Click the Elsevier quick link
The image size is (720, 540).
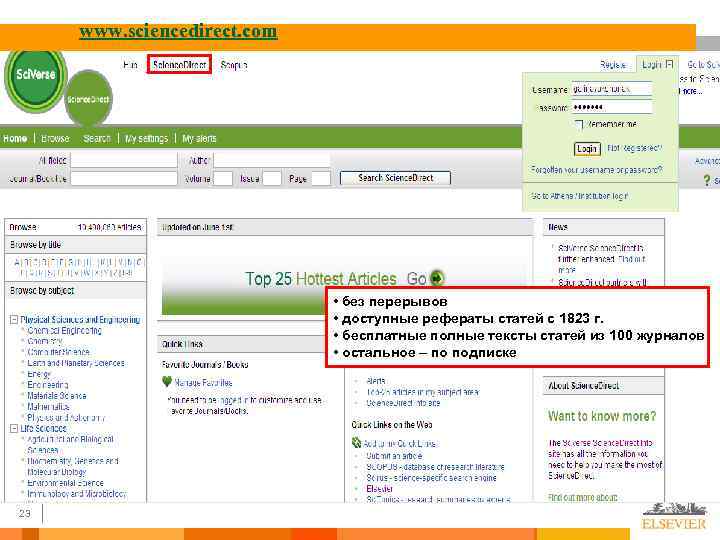380,489
